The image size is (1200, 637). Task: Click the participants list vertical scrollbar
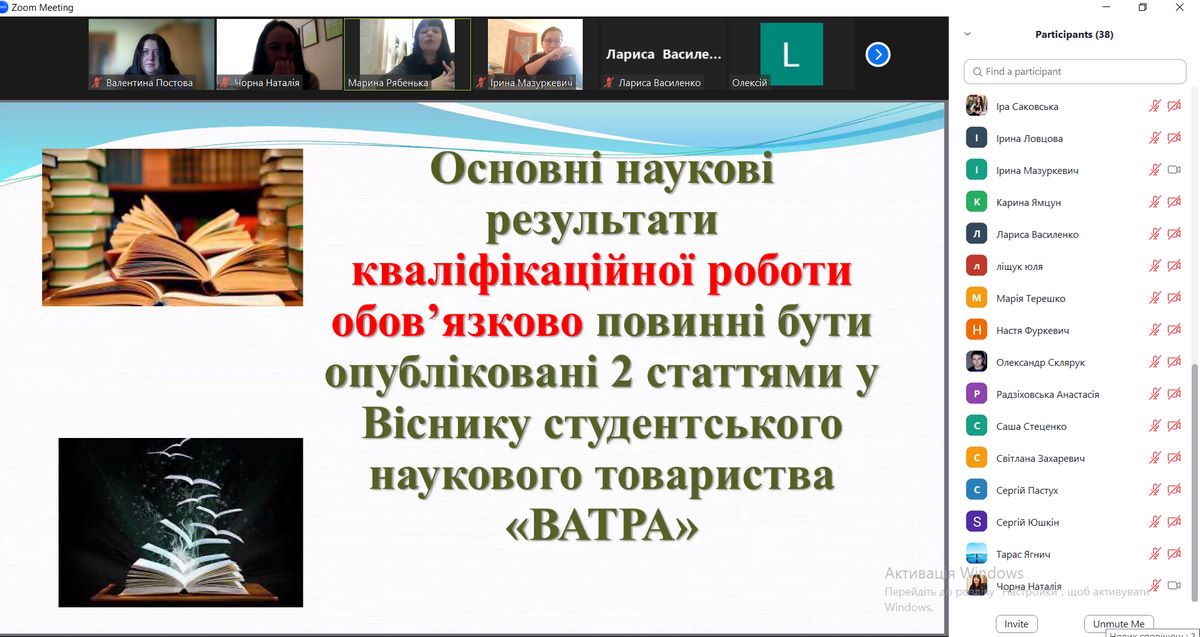tap(1193, 450)
